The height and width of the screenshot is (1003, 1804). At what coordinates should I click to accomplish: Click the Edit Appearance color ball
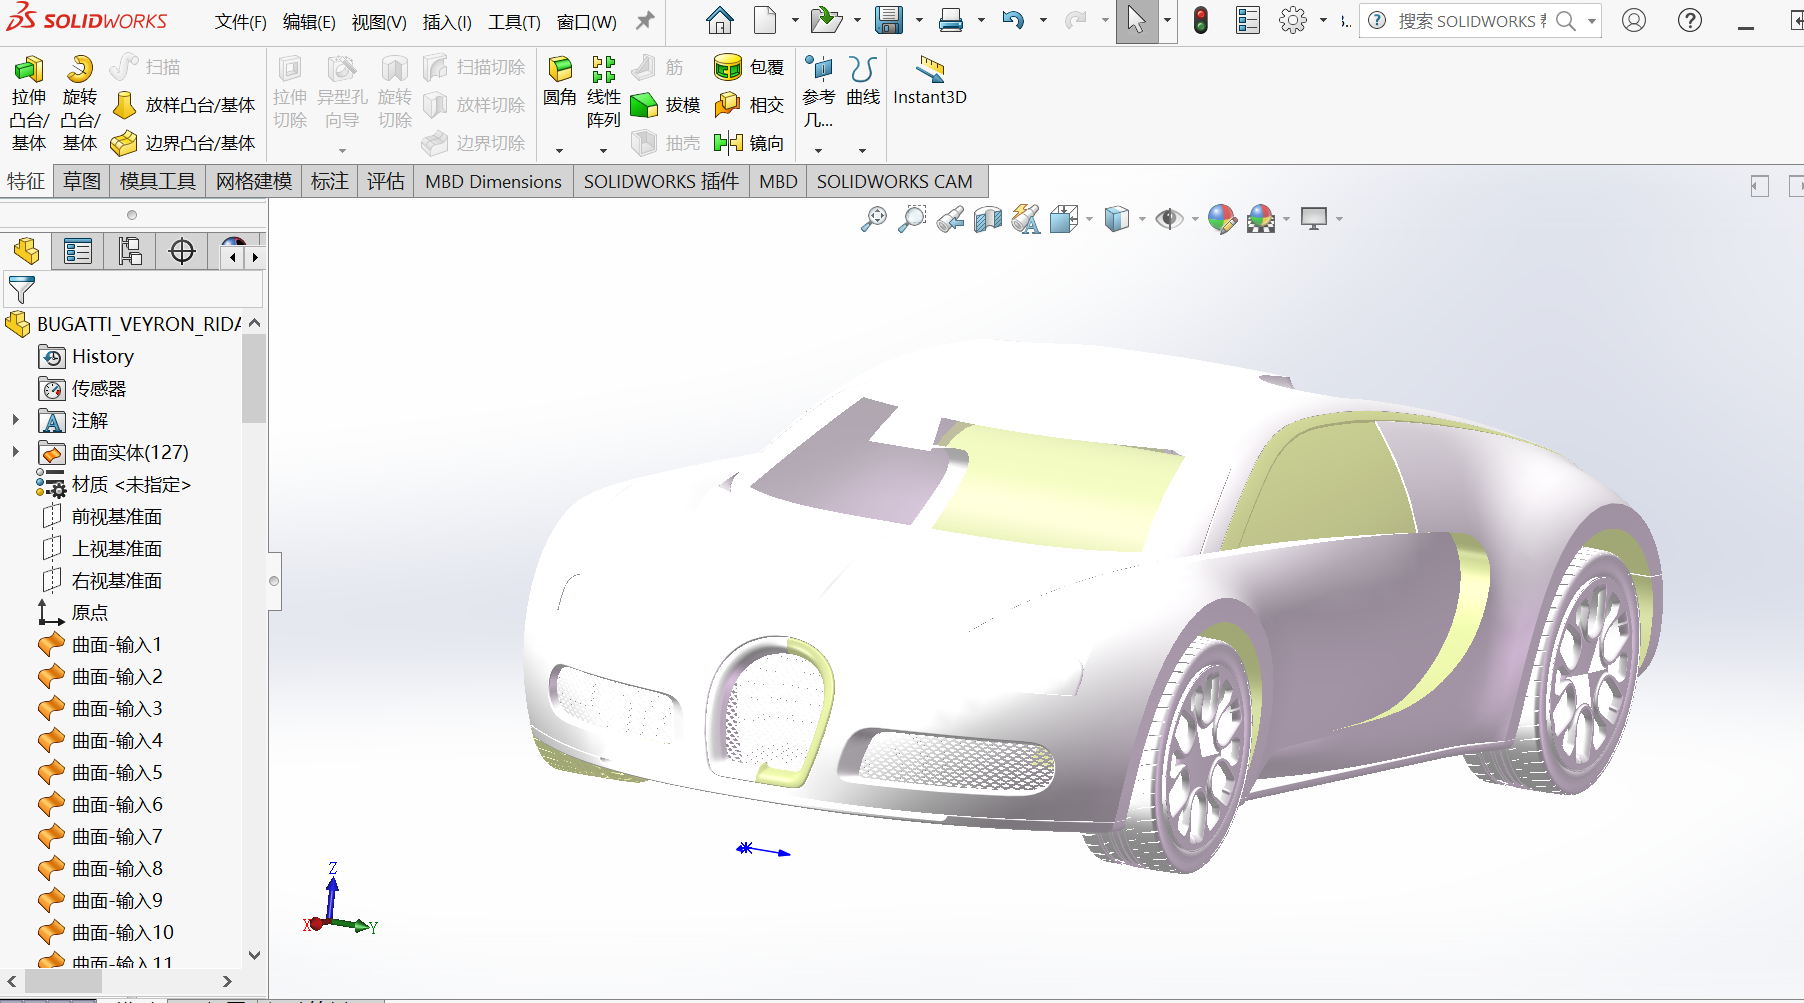[x=1222, y=219]
